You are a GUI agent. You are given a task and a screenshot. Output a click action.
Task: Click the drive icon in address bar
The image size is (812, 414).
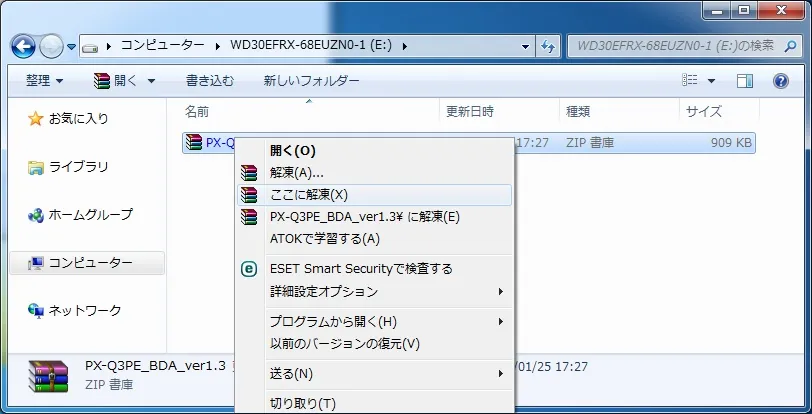coord(90,47)
